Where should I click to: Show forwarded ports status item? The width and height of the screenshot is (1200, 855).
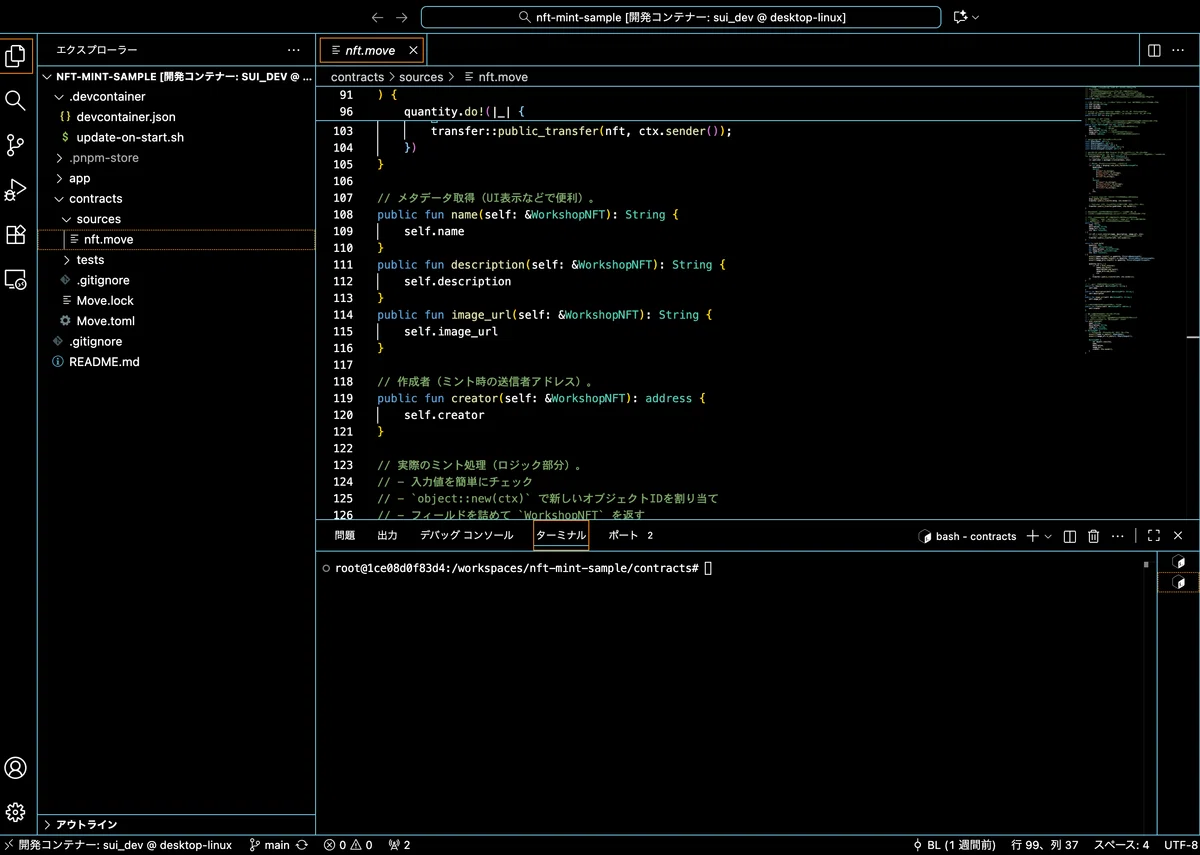coord(399,845)
